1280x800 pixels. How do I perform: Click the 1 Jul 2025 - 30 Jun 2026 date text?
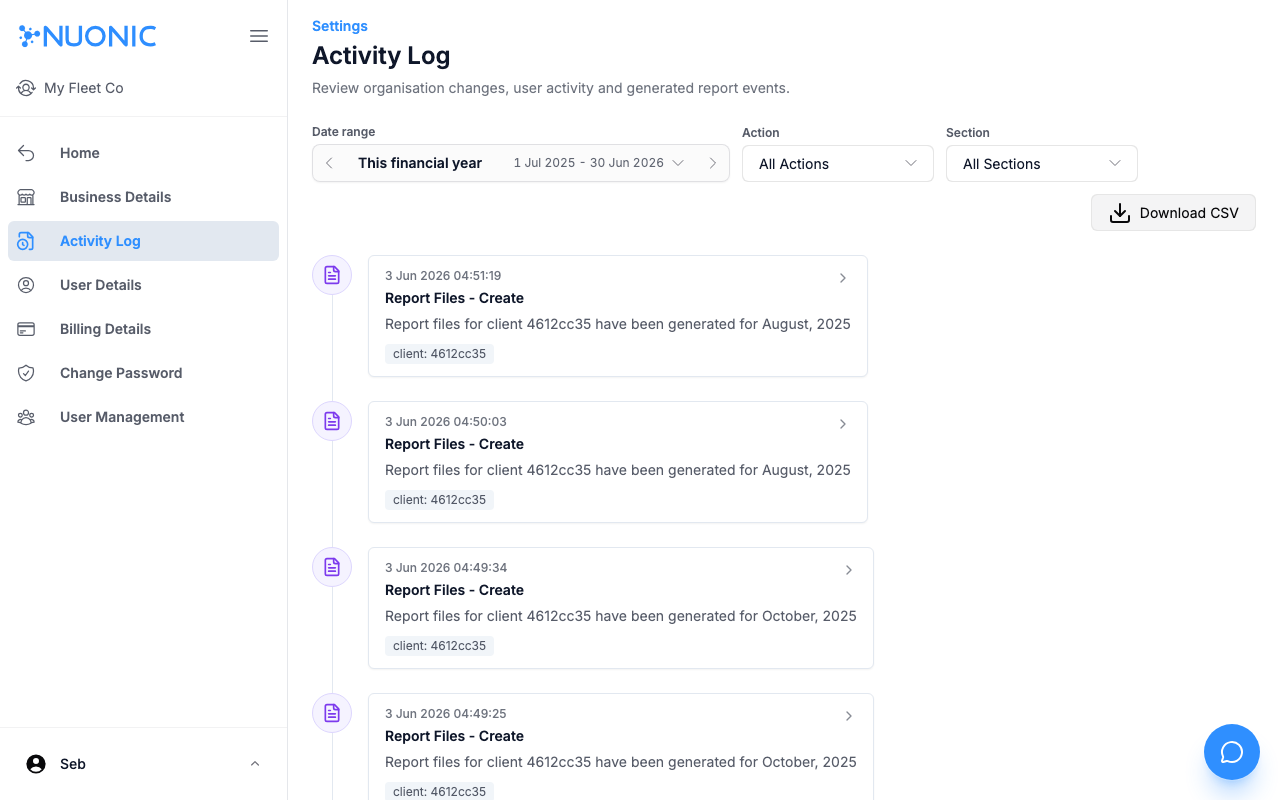[x=589, y=163]
